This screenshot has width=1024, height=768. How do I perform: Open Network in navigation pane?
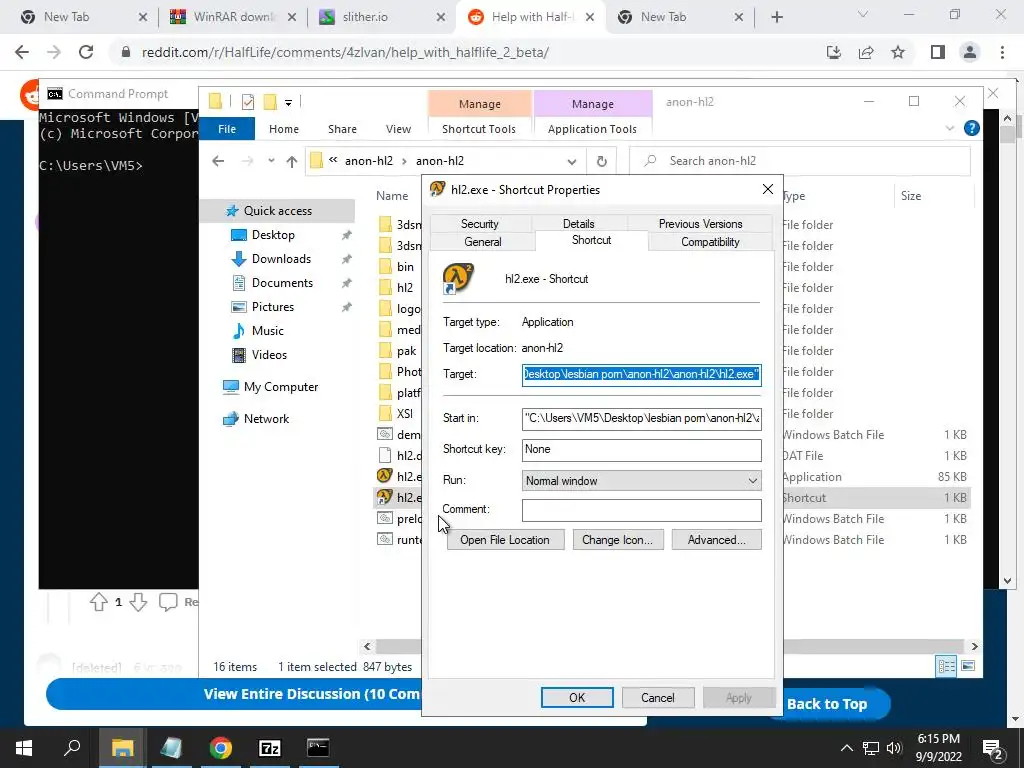tap(266, 419)
